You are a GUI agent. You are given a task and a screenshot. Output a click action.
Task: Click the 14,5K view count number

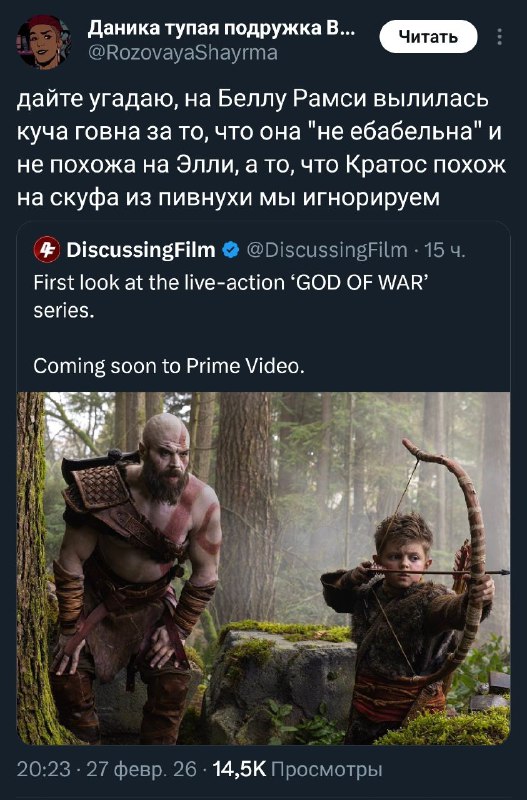click(x=239, y=769)
